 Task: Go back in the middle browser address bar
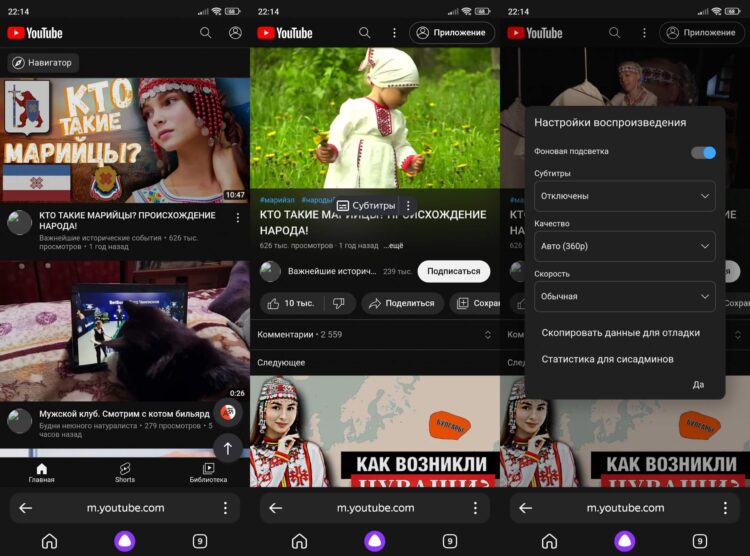click(x=276, y=508)
